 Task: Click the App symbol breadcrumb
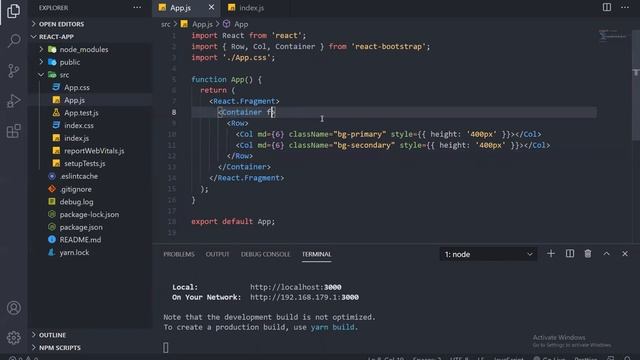coord(236,24)
